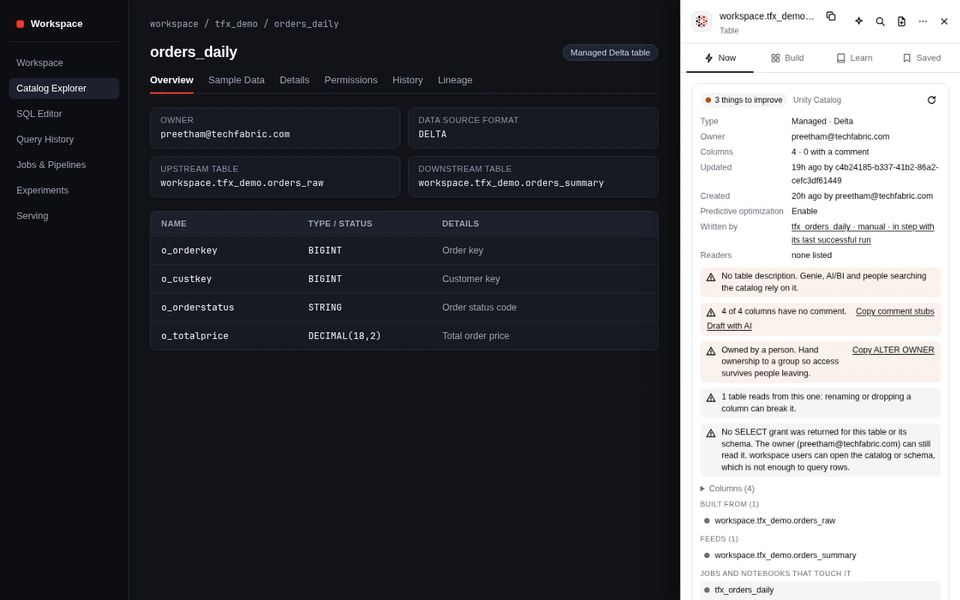The height and width of the screenshot is (600, 960).
Task: Click warning icon beside No SELECT grant
Action: (x=711, y=433)
